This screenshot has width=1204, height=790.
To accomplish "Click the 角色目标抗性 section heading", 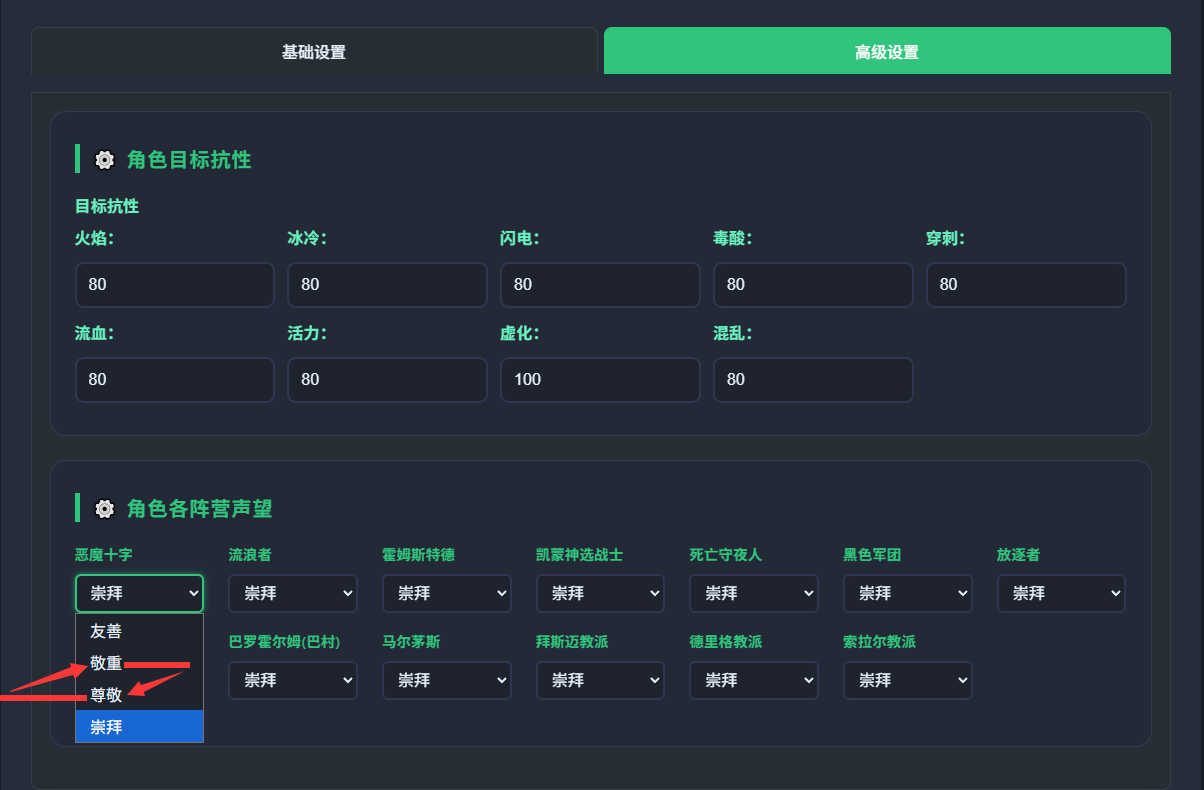I will [189, 160].
